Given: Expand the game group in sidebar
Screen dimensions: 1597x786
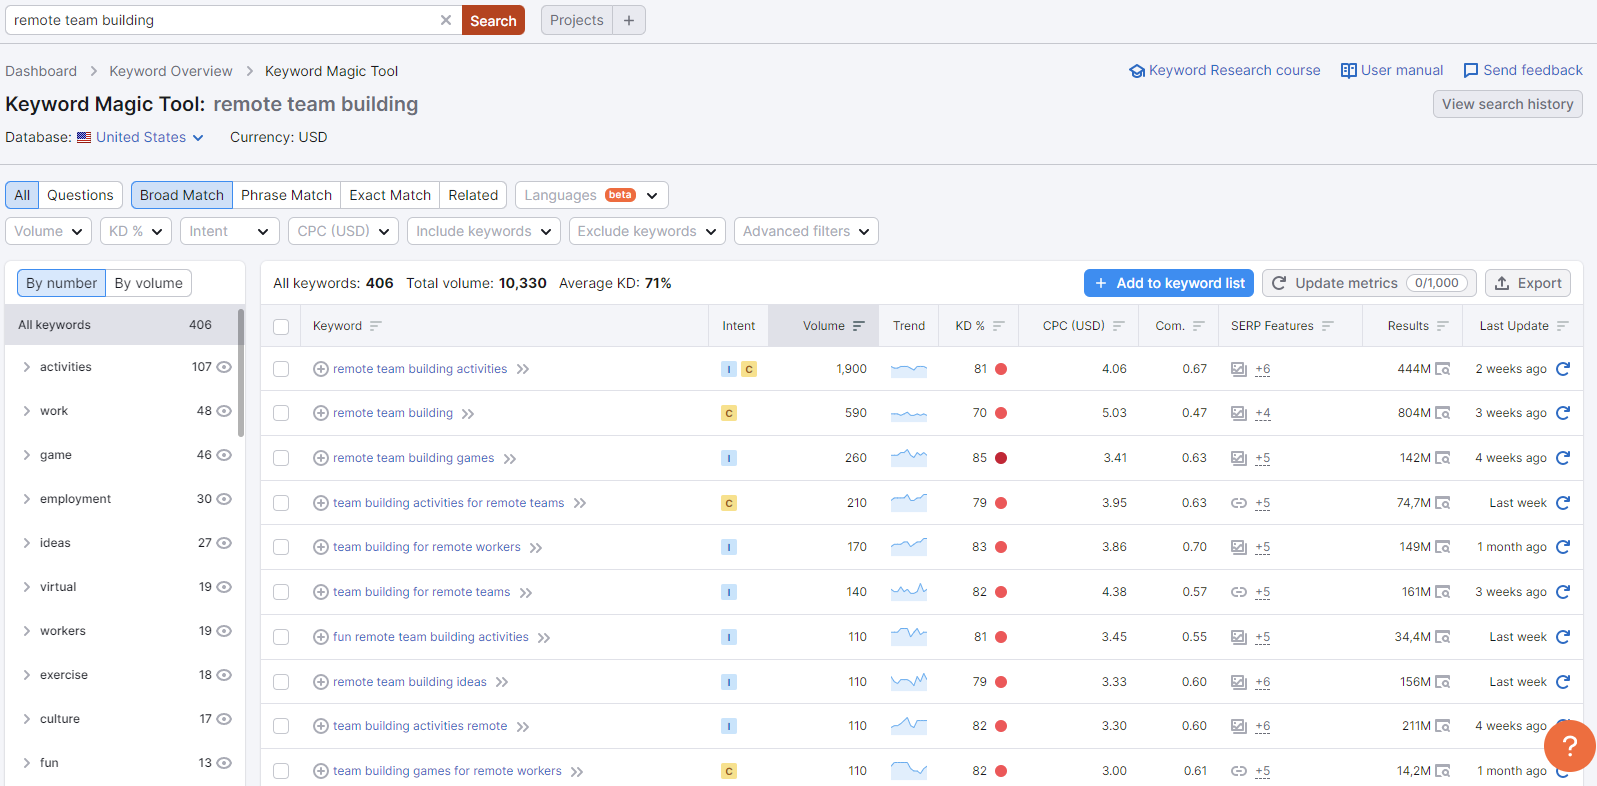Looking at the screenshot, I should [x=26, y=455].
